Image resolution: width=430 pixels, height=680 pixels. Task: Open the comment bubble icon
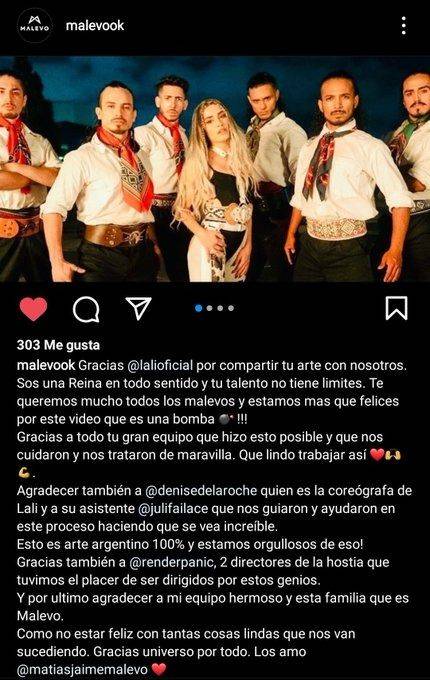86,309
